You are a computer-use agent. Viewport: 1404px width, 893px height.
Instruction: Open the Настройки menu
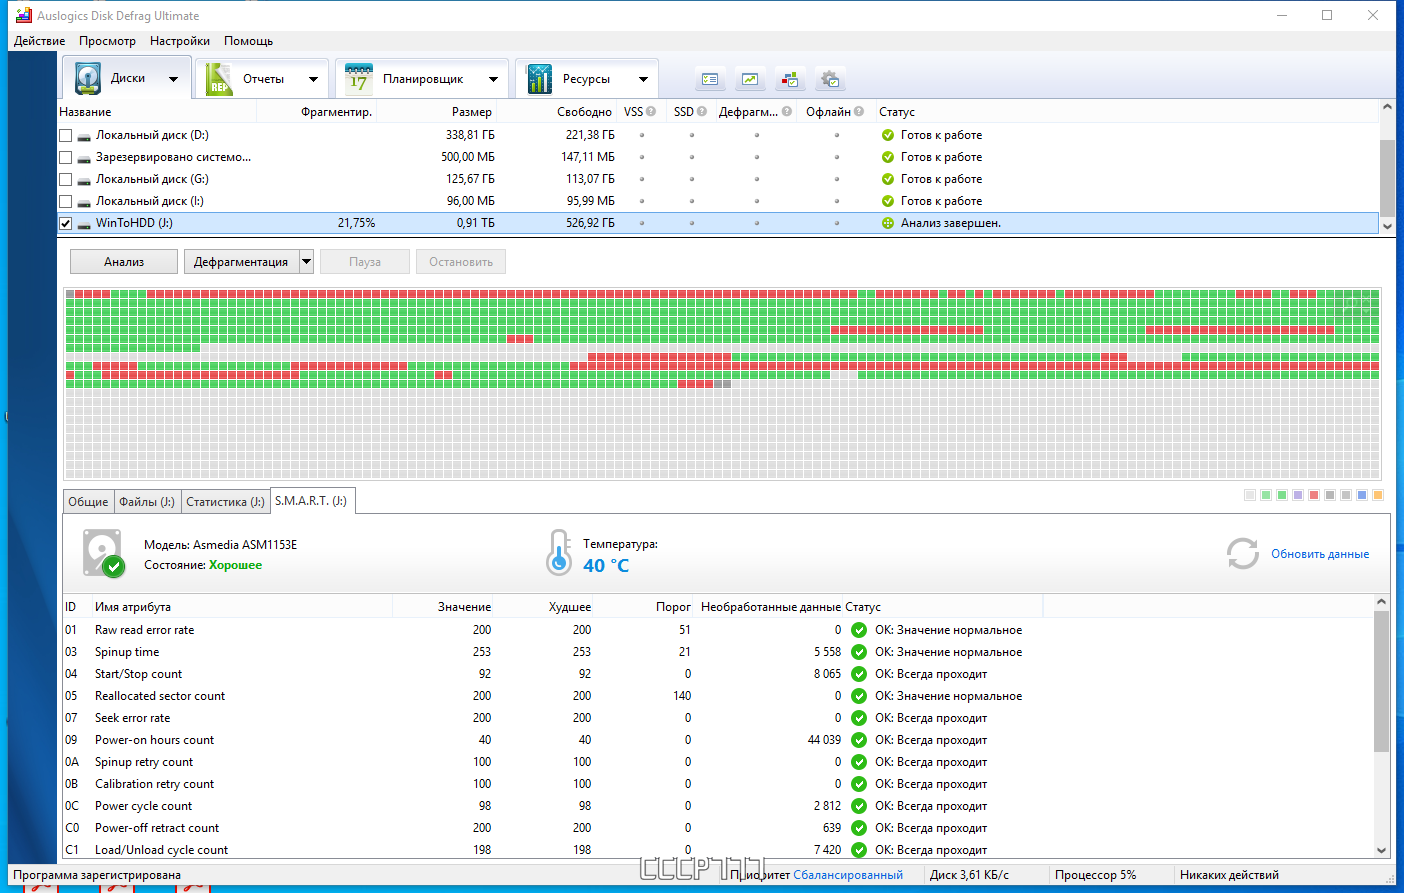click(x=180, y=41)
